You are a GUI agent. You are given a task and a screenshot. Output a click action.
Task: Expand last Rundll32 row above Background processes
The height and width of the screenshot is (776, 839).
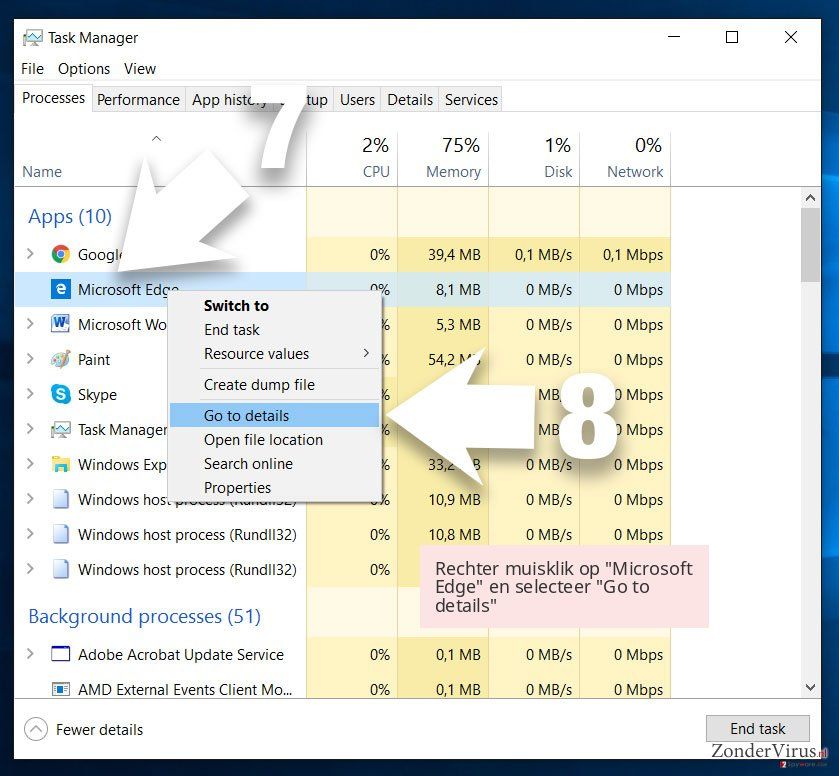30,569
